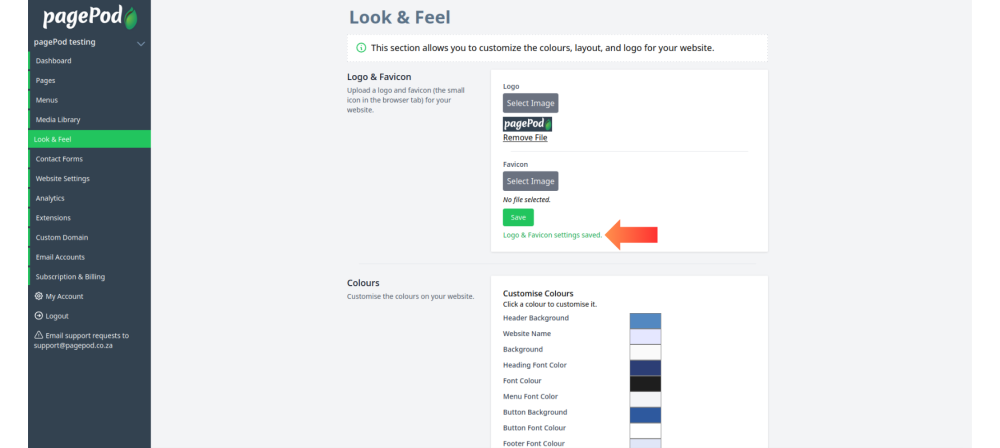Click Select Image button under Favicon
This screenshot has width=1000, height=448.
click(531, 181)
